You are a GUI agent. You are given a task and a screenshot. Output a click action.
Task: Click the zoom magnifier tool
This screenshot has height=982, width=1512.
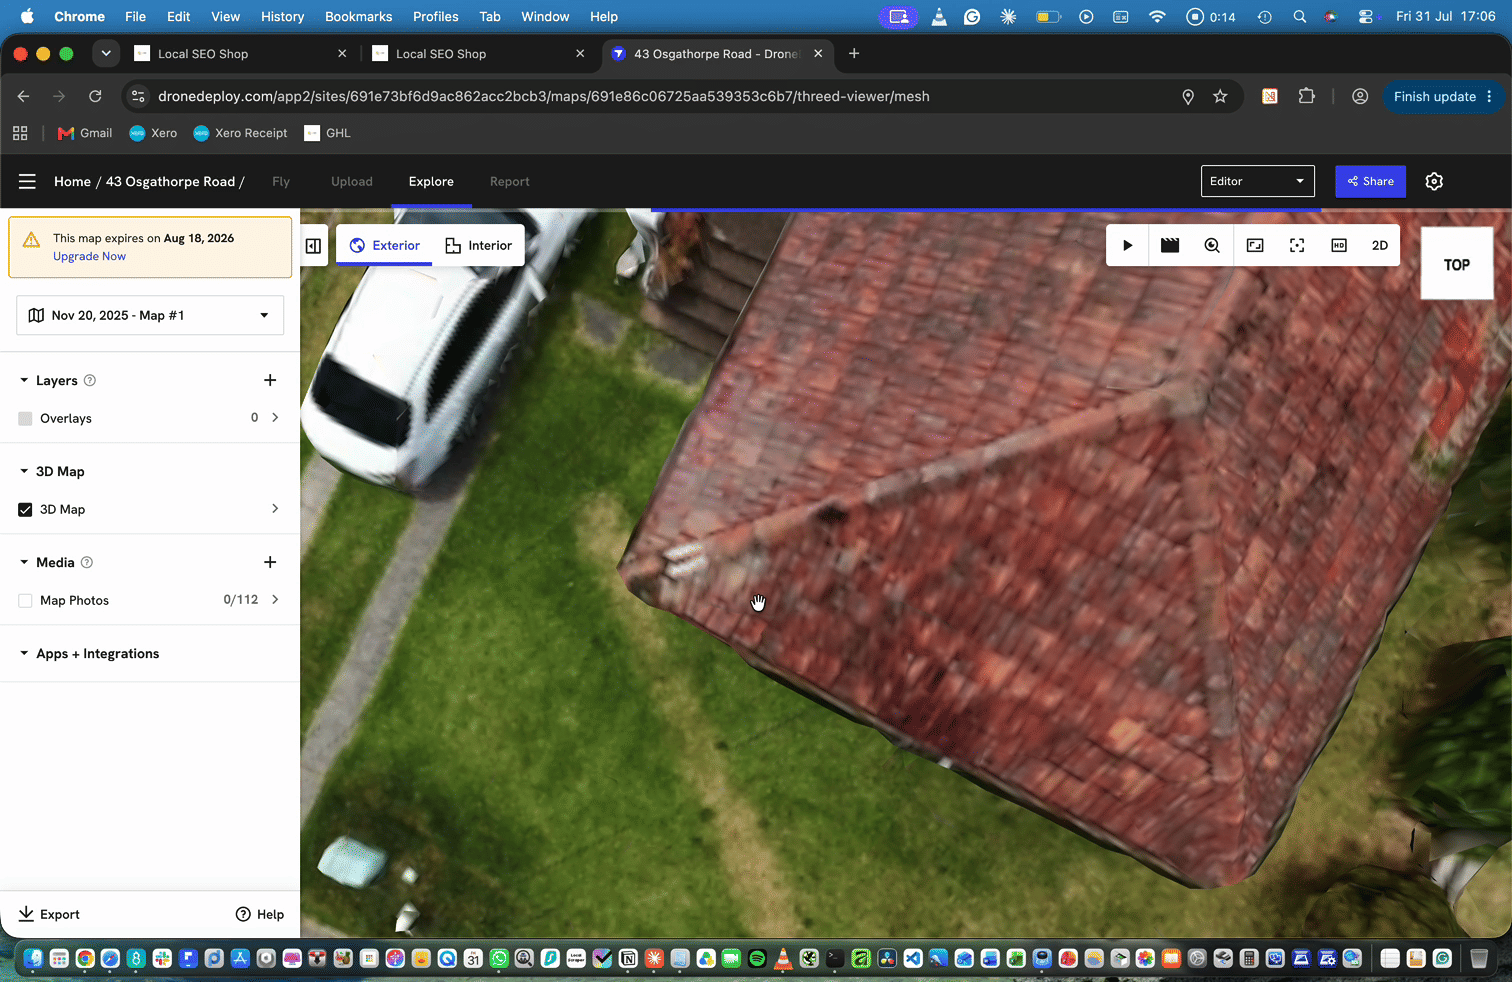point(1212,245)
